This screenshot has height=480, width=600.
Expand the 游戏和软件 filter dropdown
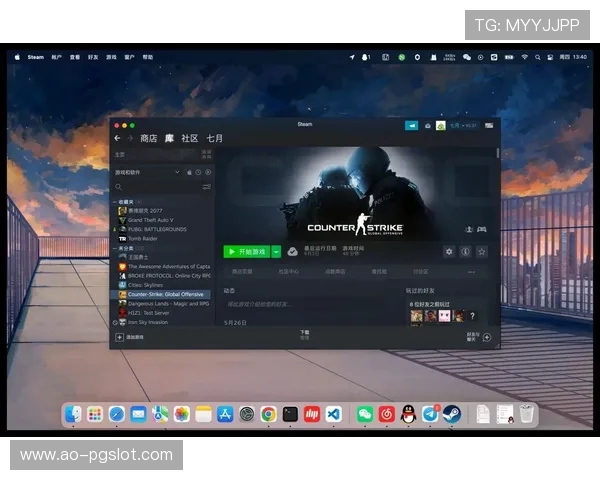coord(178,172)
